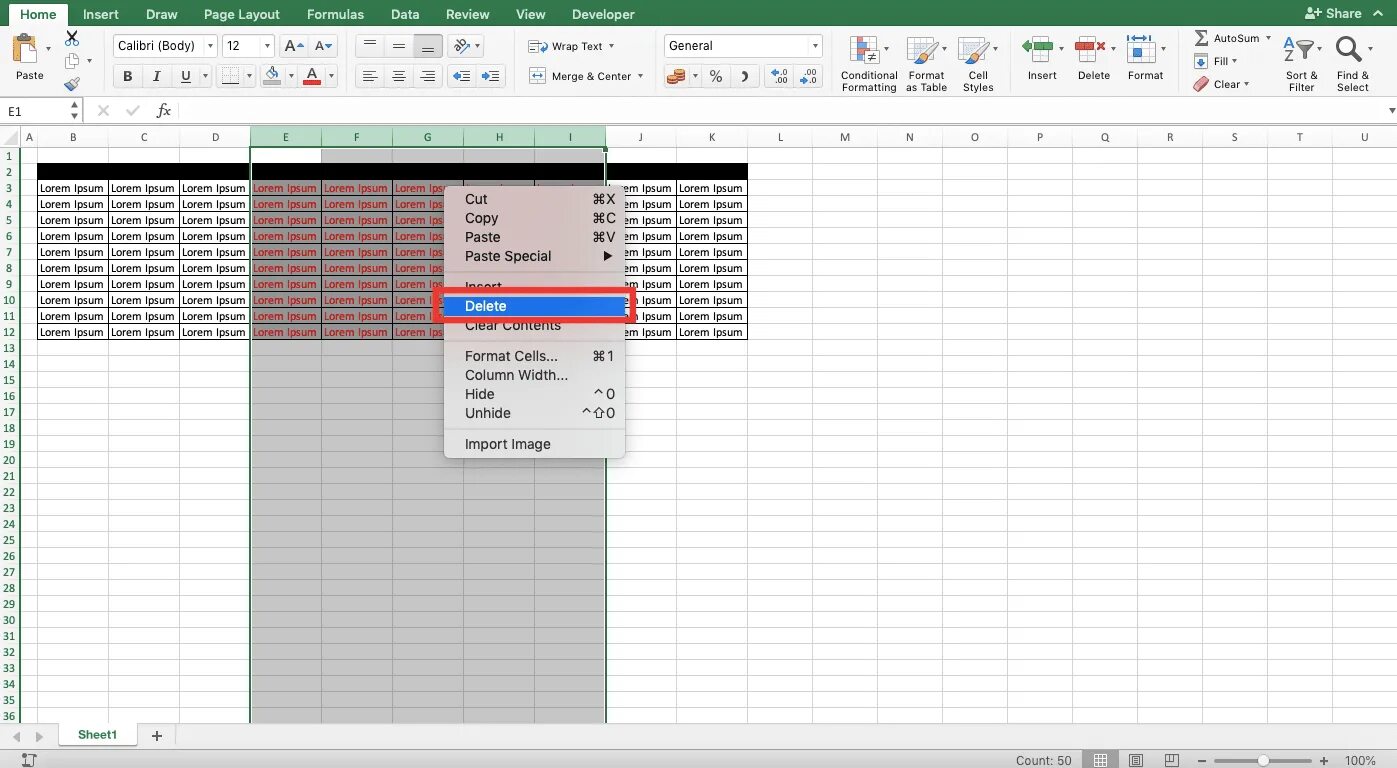Adjust the zoom slider in status bar
This screenshot has width=1397, height=768.
coord(1264,760)
